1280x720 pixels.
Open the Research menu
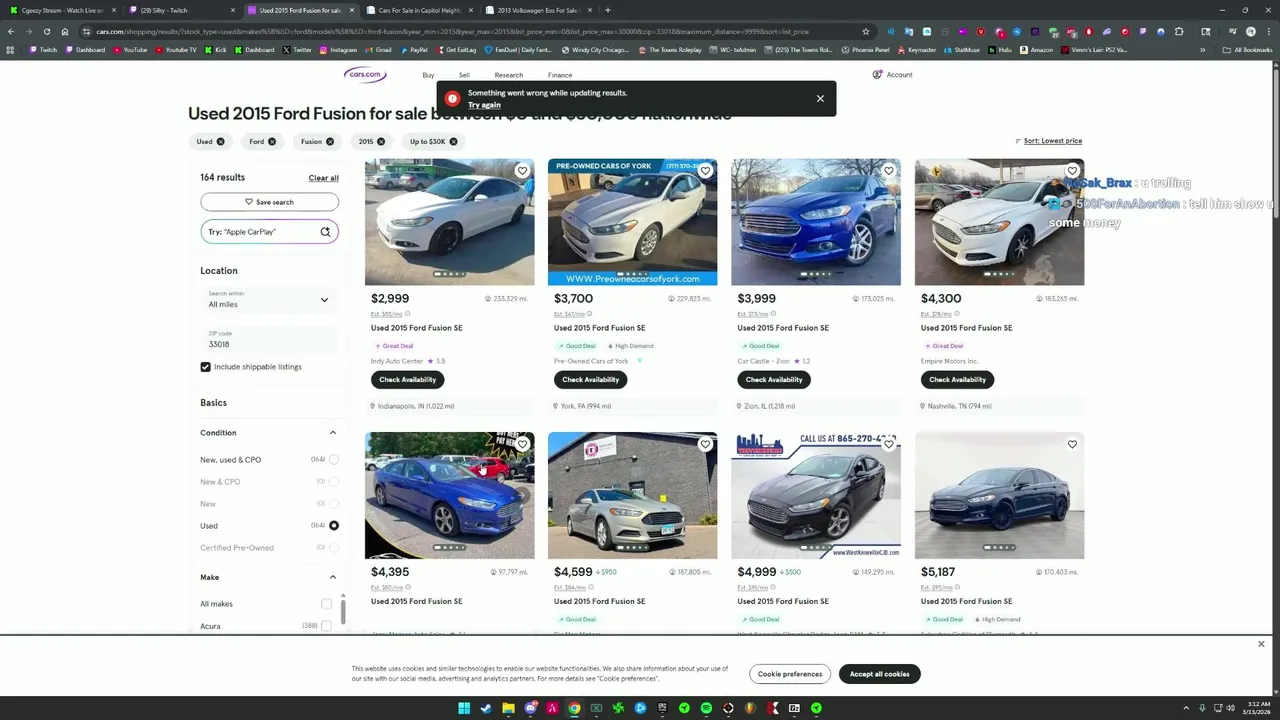[508, 75]
